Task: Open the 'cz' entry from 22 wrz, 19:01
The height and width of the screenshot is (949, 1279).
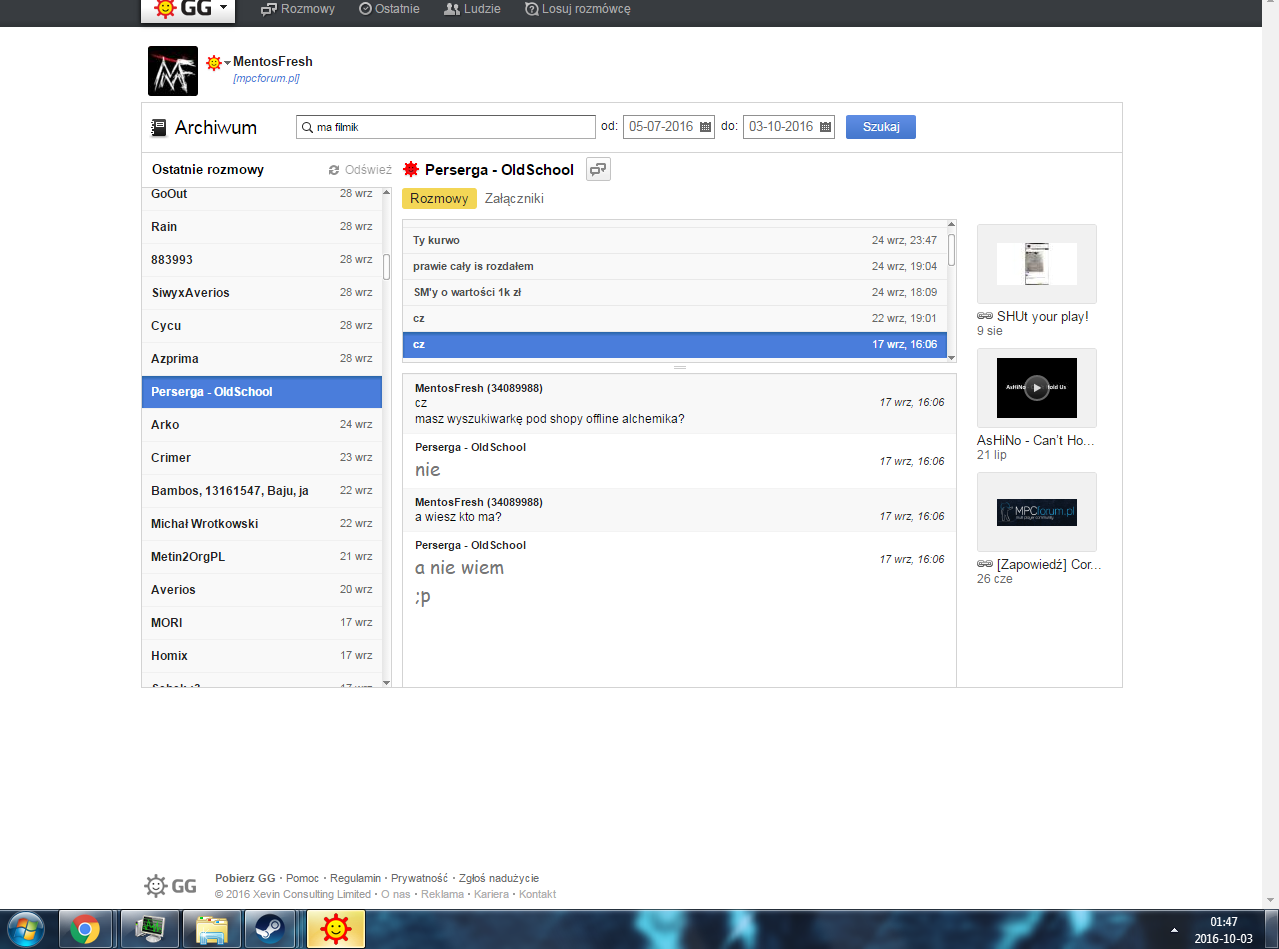Action: coord(675,319)
